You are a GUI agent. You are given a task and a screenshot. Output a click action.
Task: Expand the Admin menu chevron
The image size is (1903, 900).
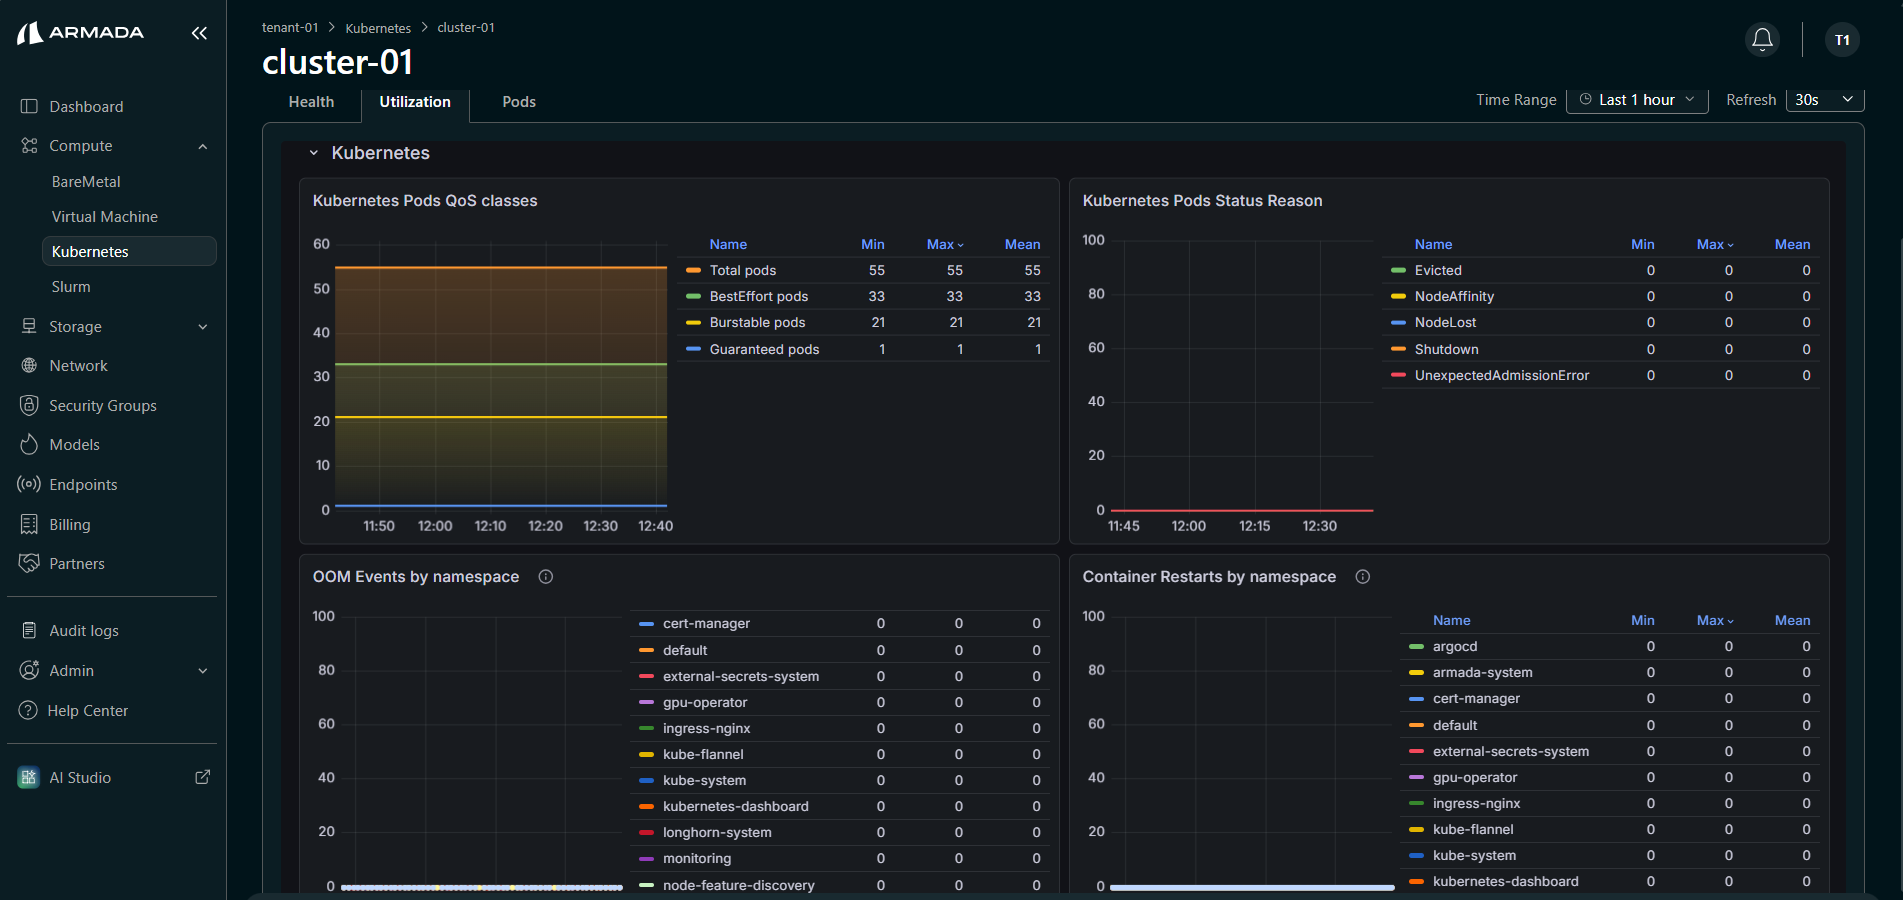click(x=203, y=671)
